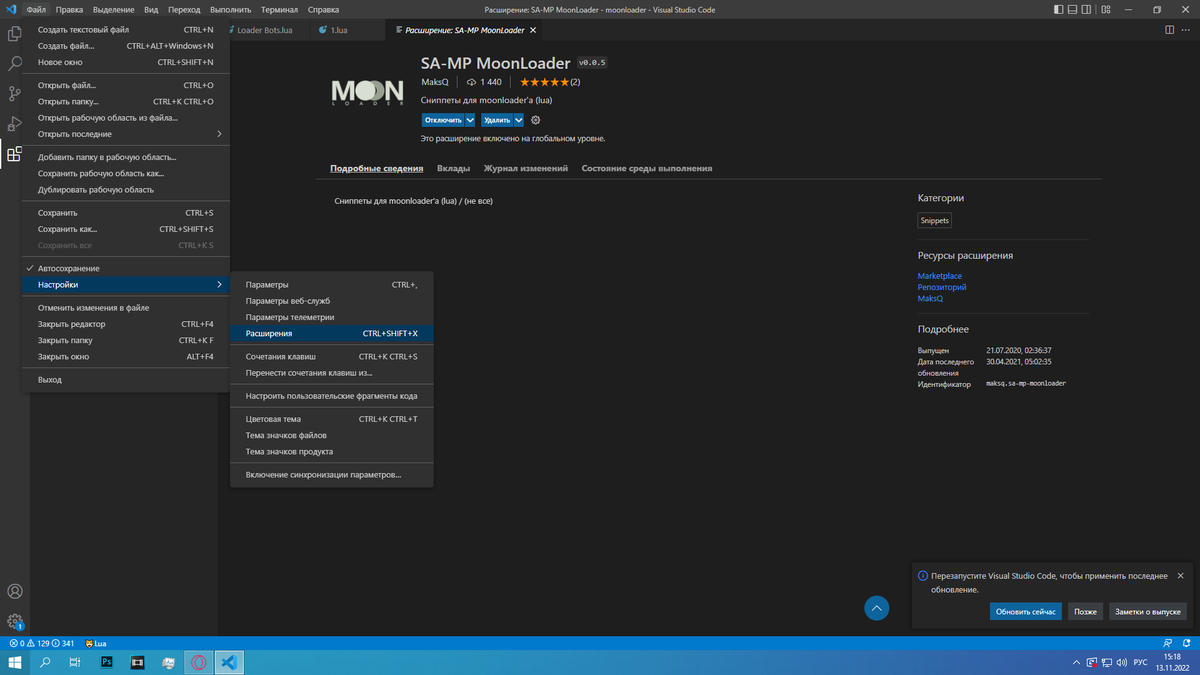Open the Search view in activity bar

point(14,64)
